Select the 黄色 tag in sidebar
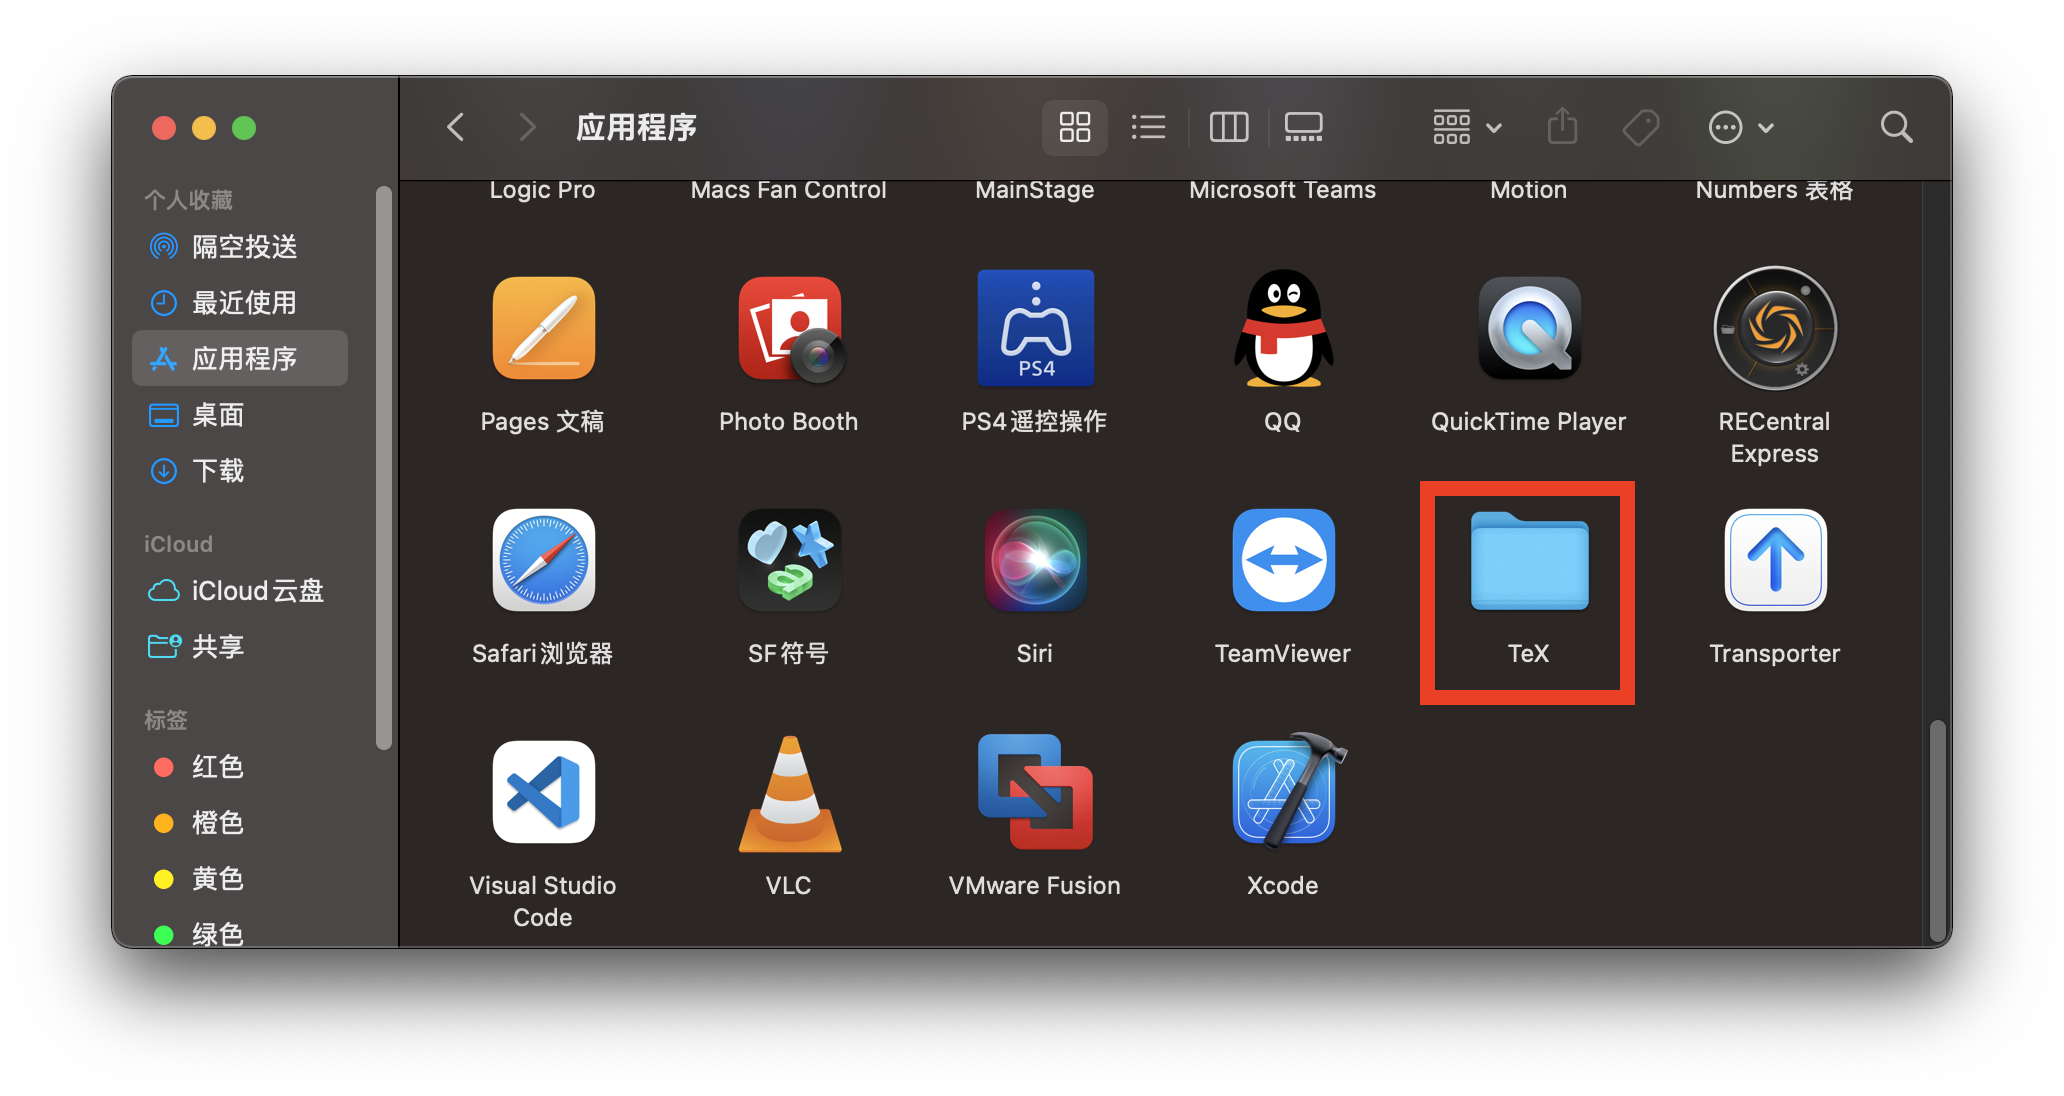This screenshot has height=1096, width=2064. click(240, 878)
